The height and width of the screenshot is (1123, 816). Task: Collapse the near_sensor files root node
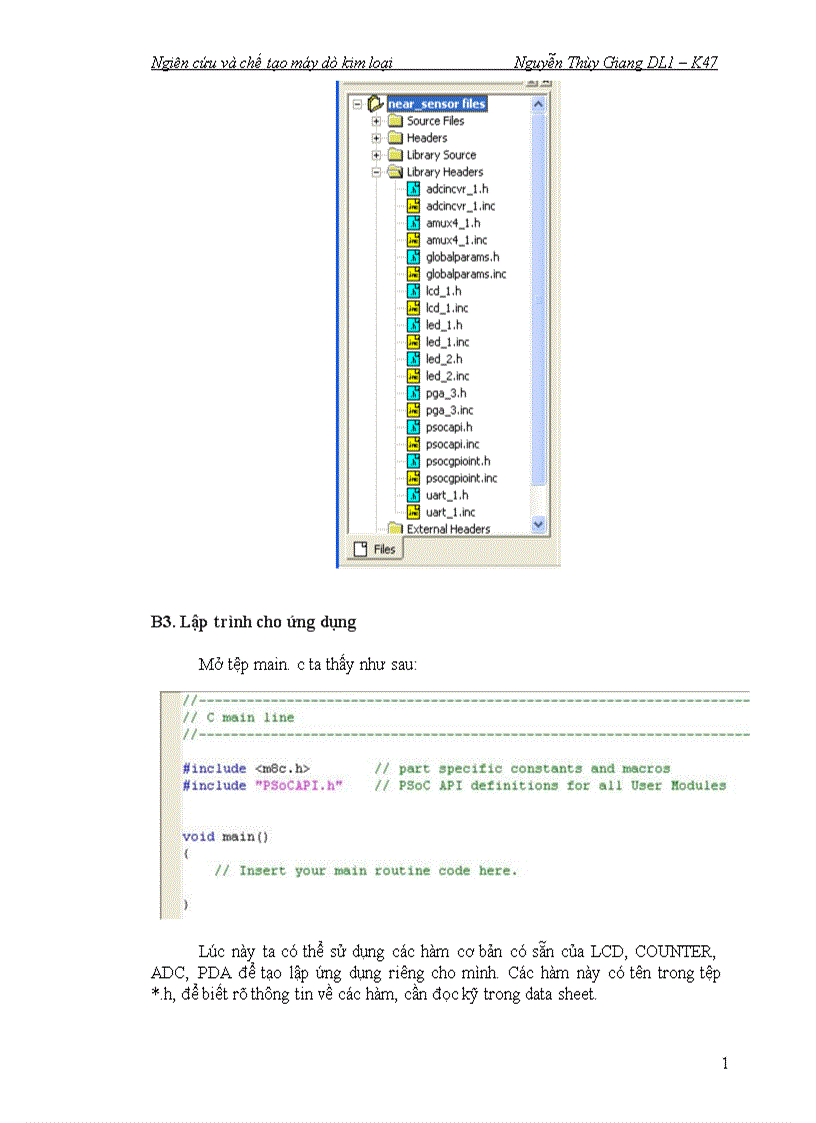pyautogui.click(x=357, y=104)
